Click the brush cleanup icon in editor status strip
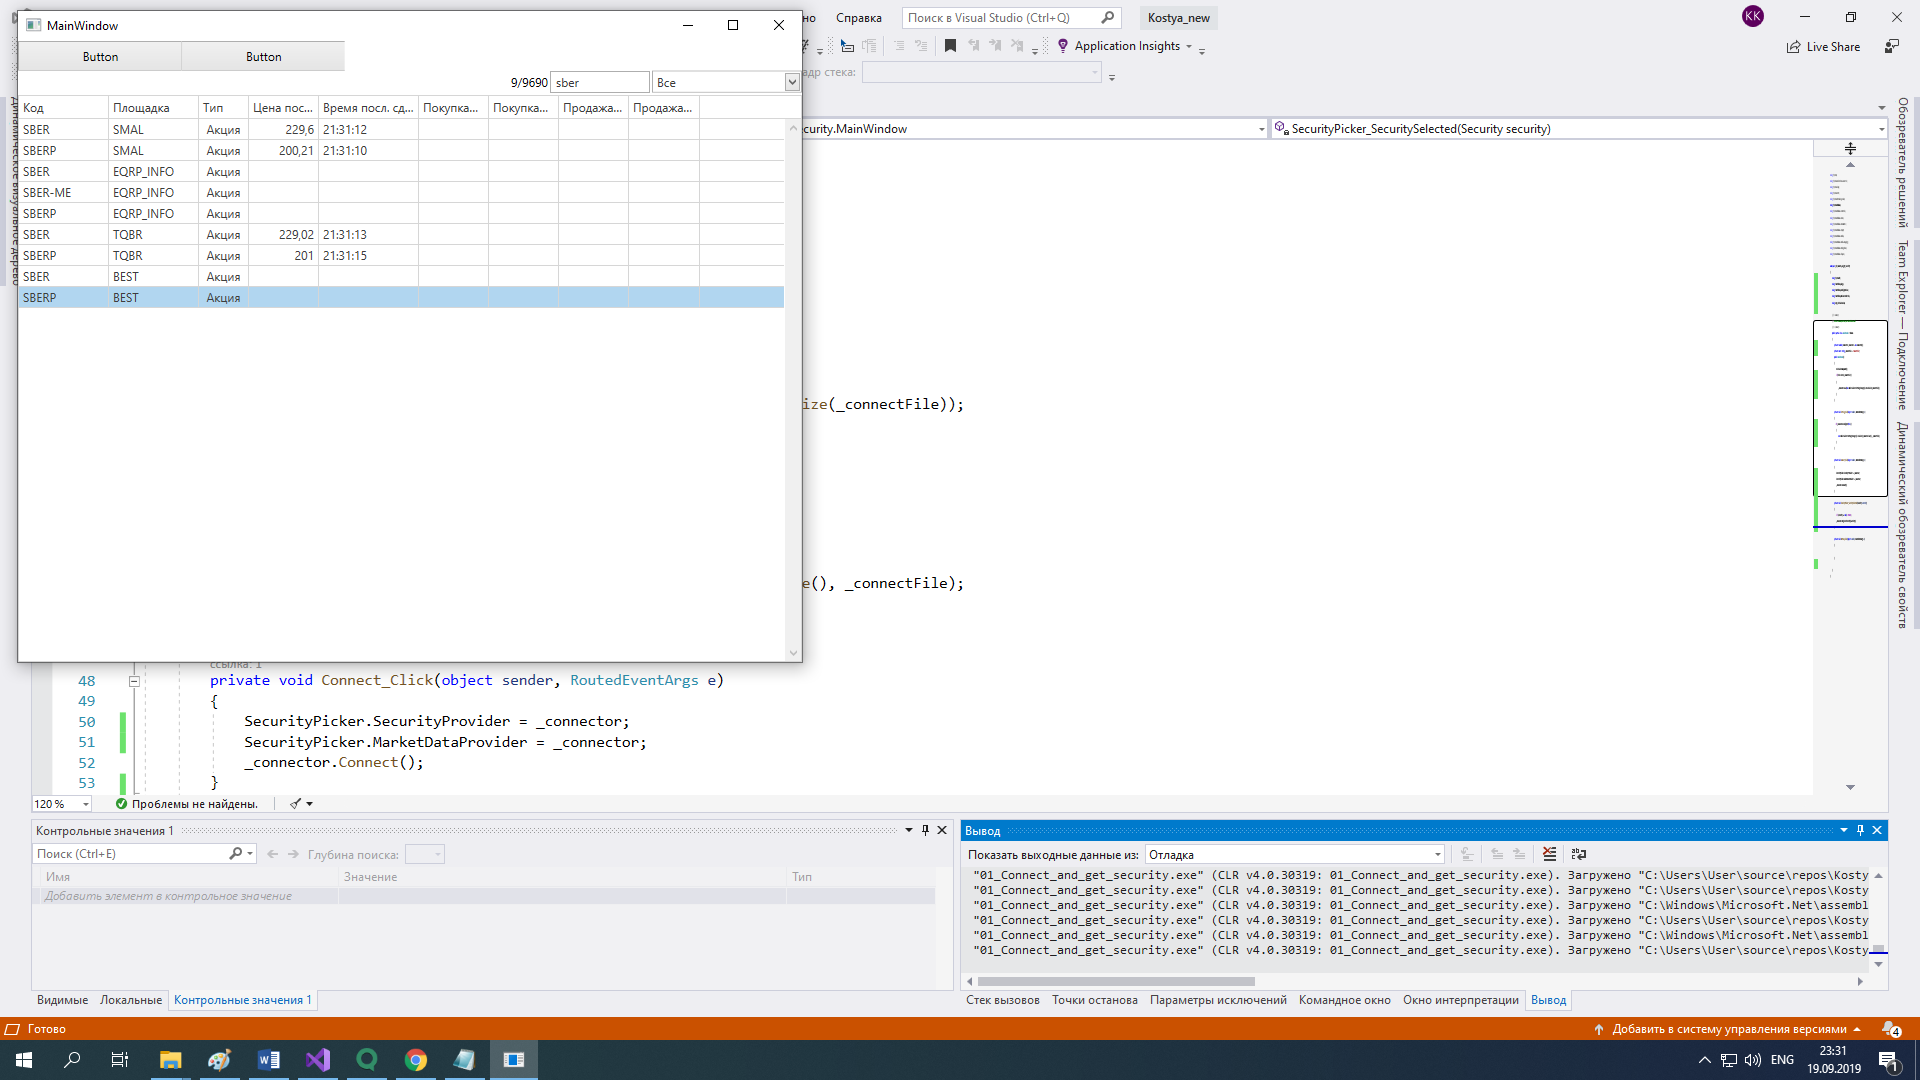 point(295,804)
